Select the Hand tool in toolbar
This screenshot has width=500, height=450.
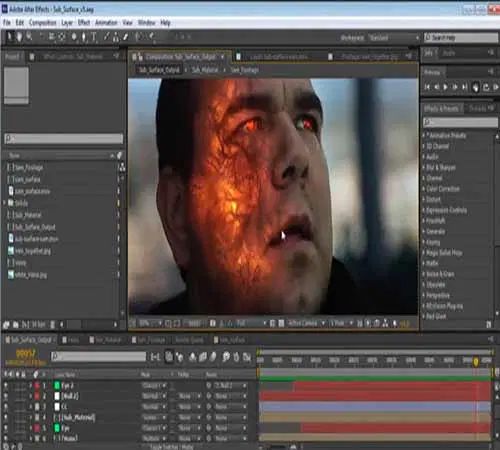point(19,37)
